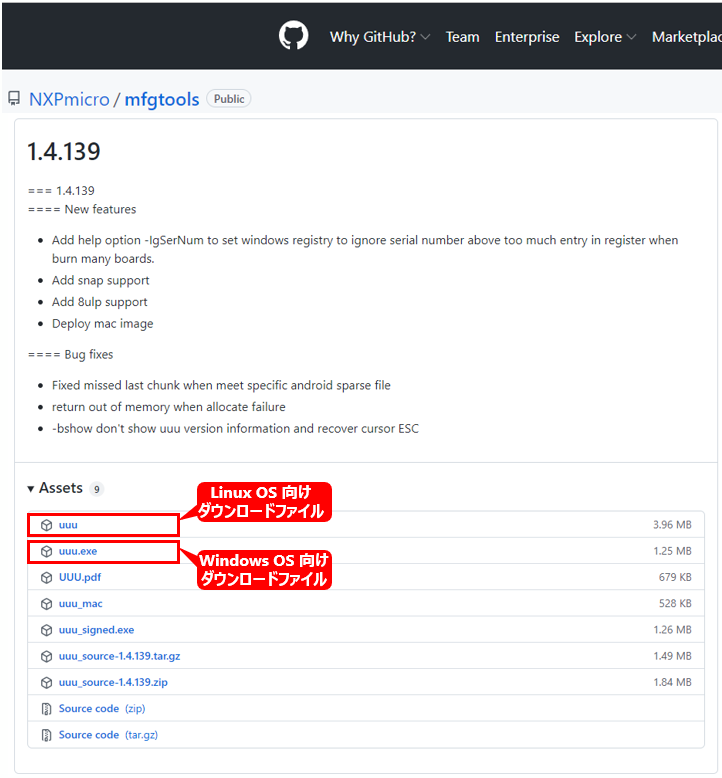Open the Team menu item

(x=462, y=37)
